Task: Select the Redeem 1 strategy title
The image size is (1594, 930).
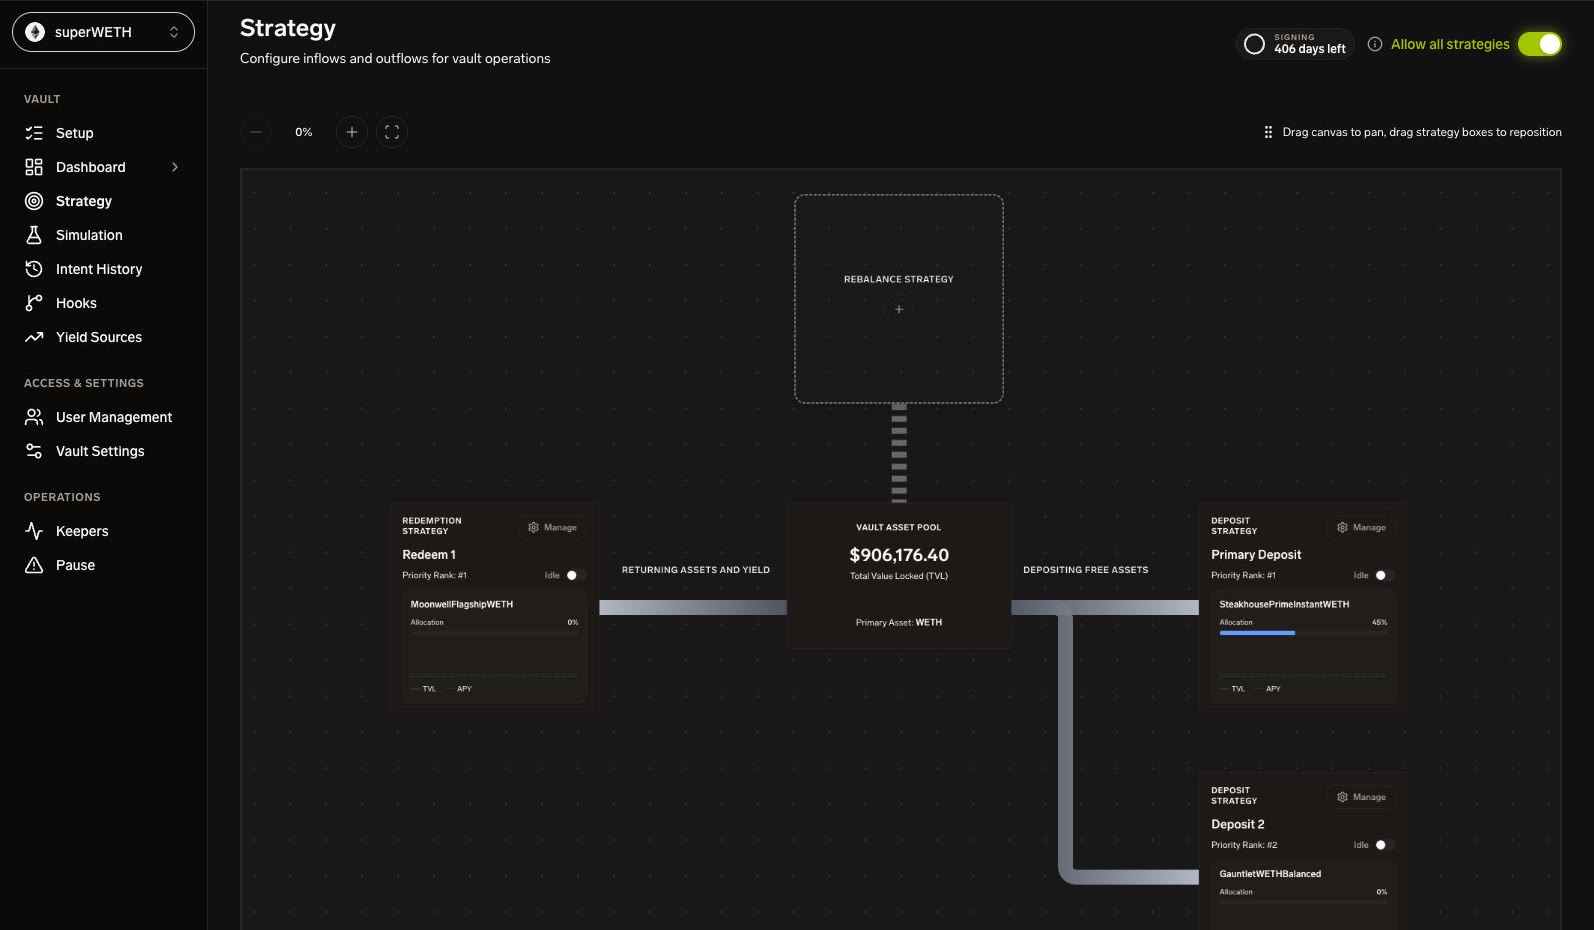Action: tap(429, 555)
